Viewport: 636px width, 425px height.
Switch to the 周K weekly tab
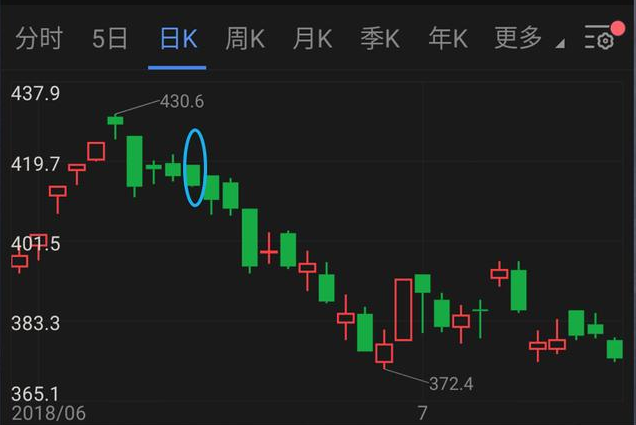tap(245, 39)
